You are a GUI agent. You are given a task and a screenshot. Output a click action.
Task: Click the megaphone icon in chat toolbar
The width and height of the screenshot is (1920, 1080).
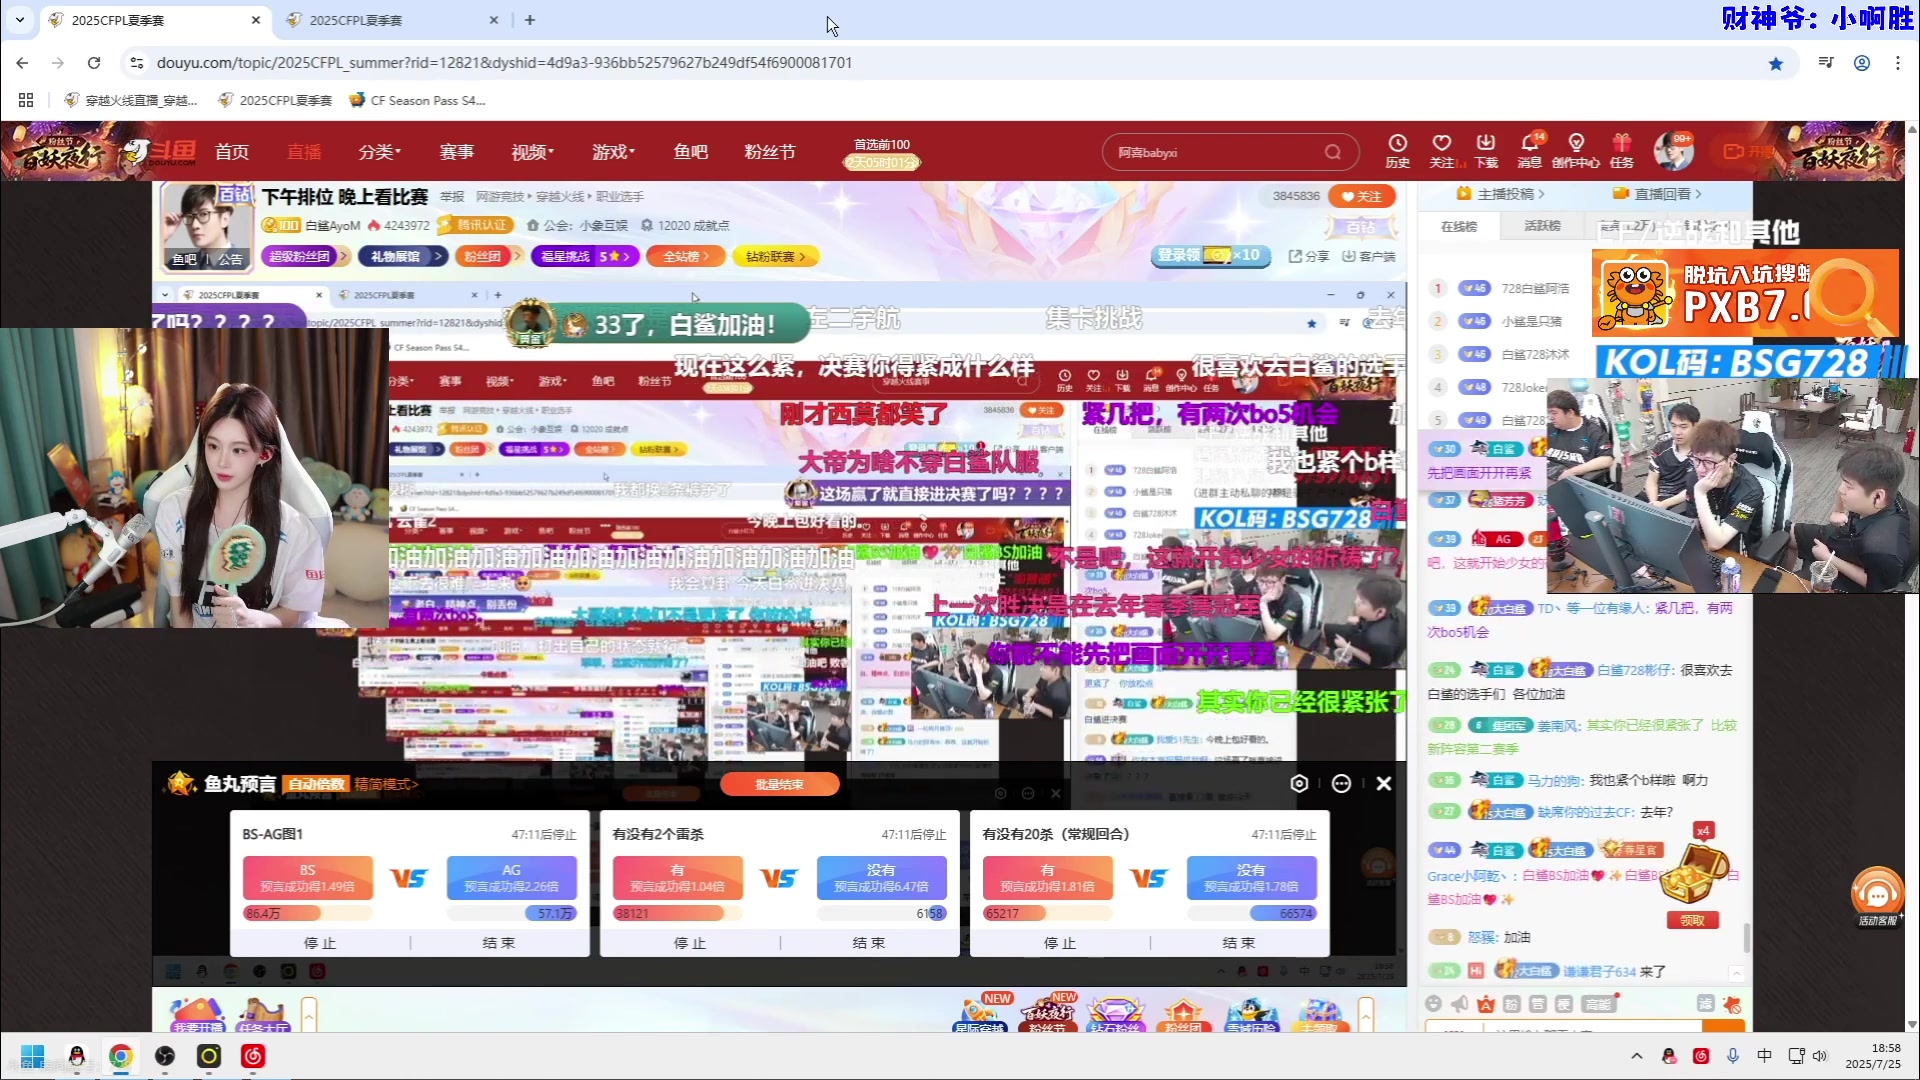pyautogui.click(x=1460, y=1004)
